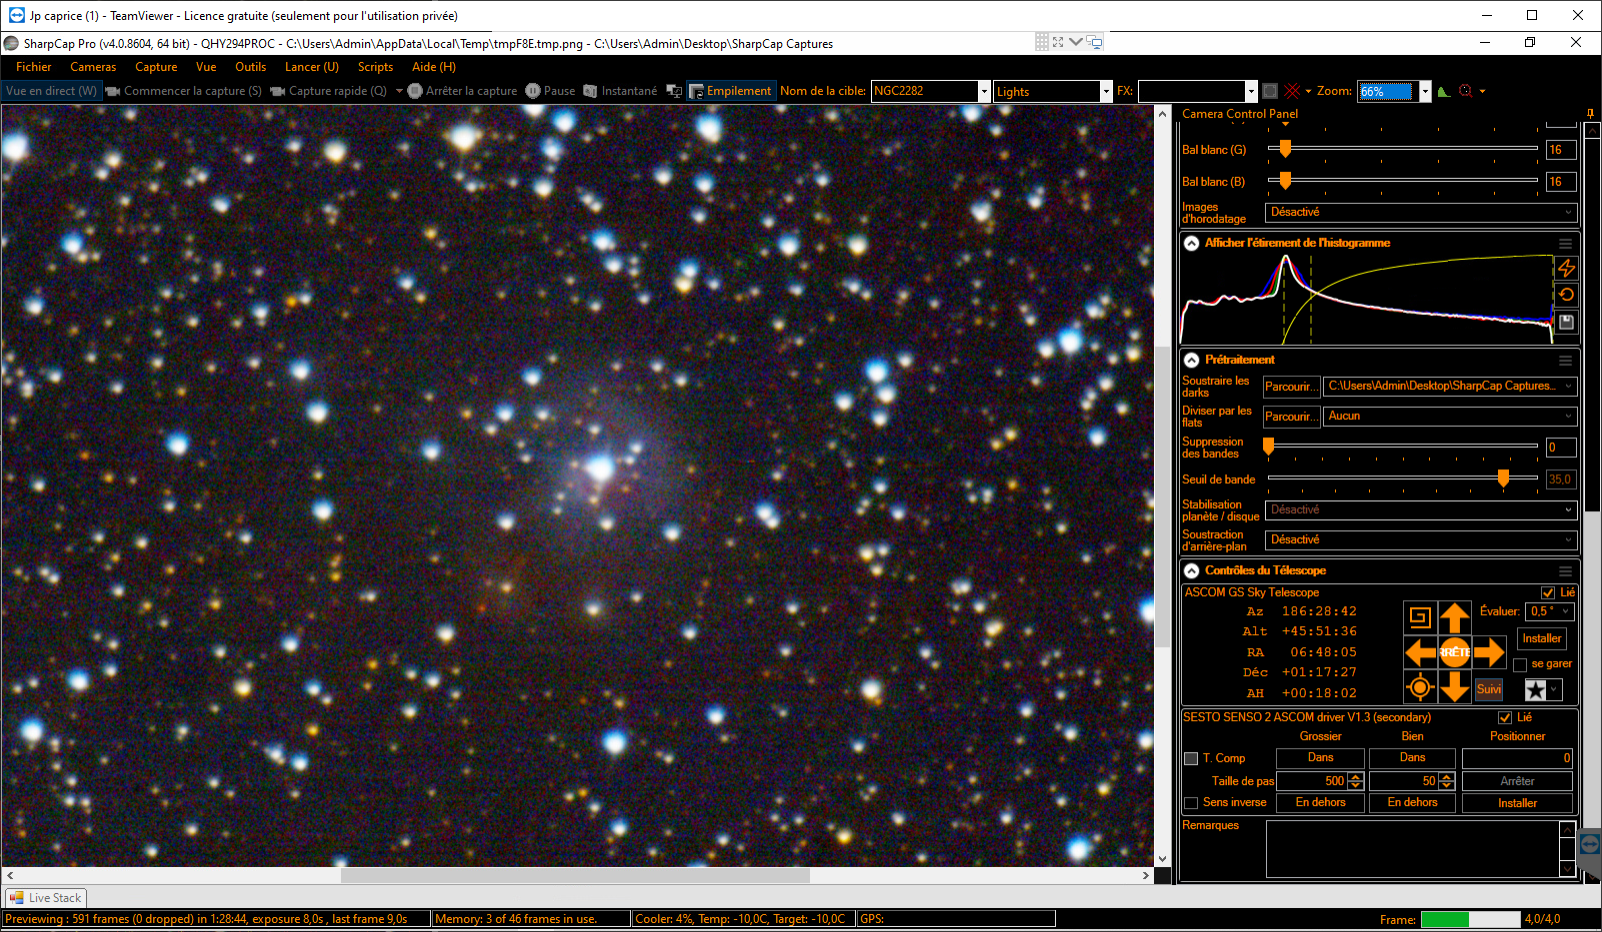
Task: Enable the T. Comp checkbox
Action: coord(1191,759)
